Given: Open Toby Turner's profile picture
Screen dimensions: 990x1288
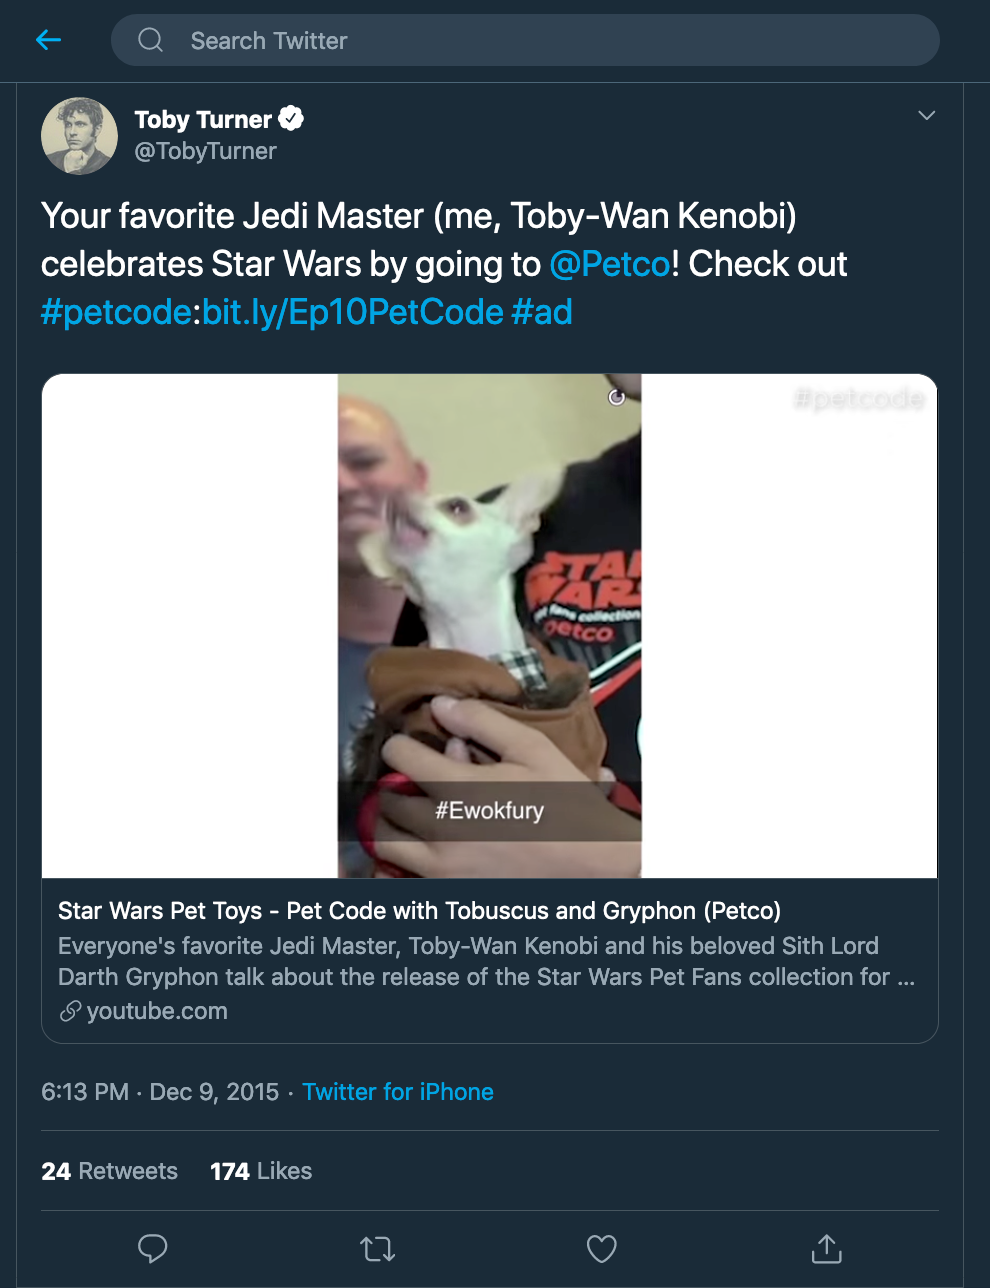Looking at the screenshot, I should coord(79,136).
